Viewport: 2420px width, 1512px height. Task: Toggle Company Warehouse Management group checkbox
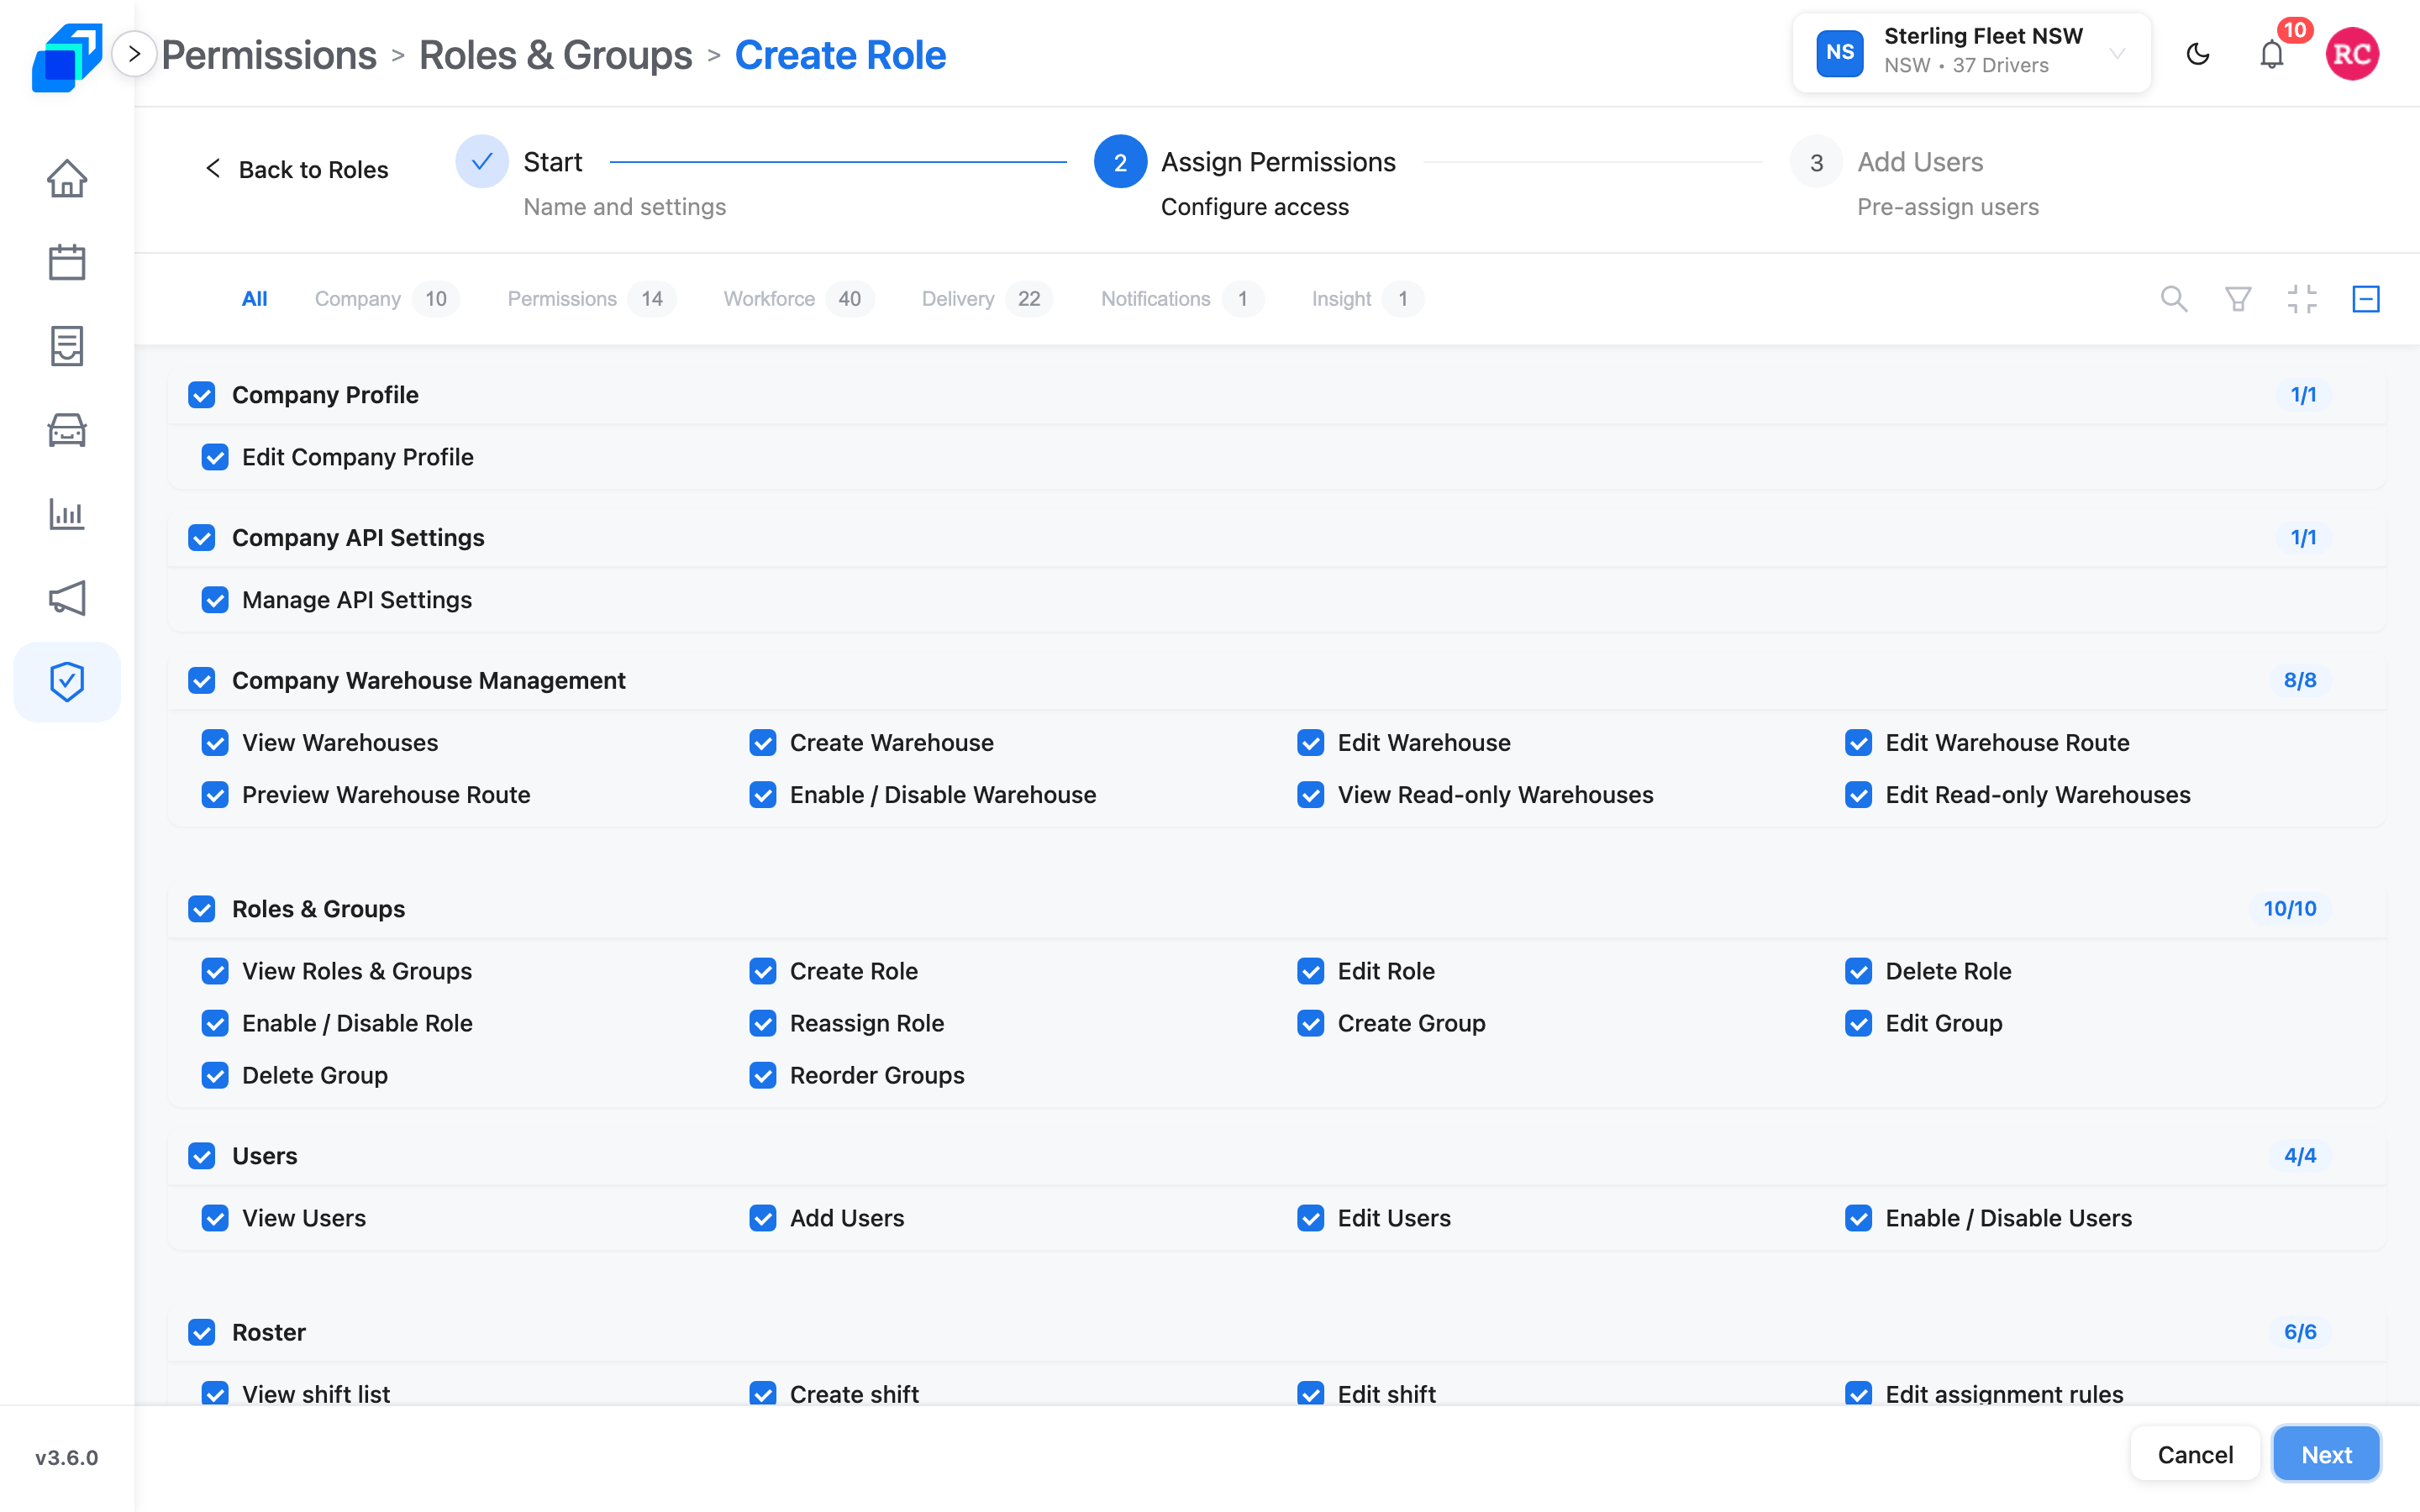[x=202, y=681]
